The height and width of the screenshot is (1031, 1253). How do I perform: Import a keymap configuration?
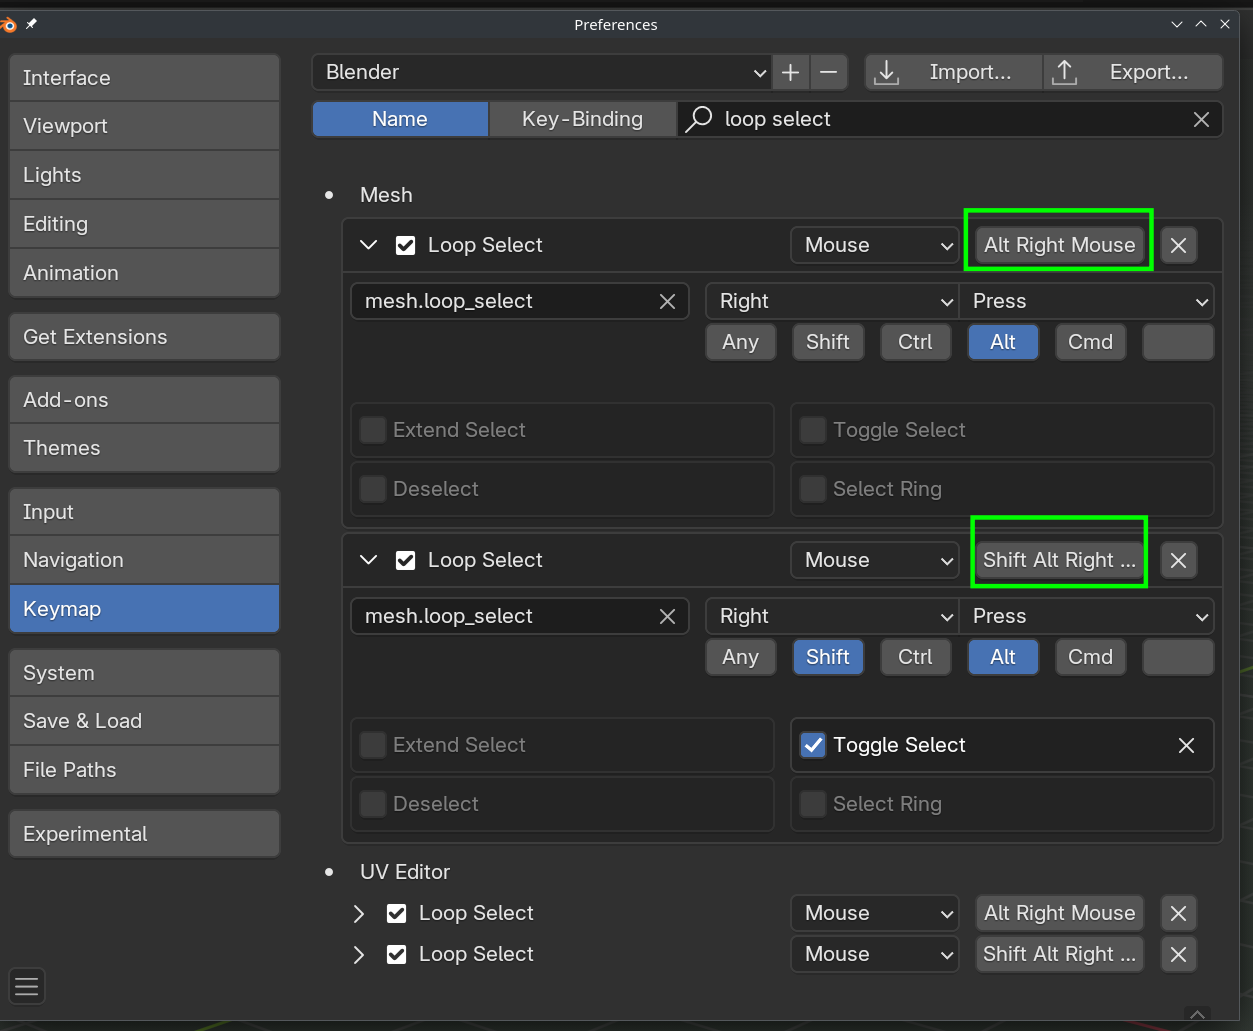953,72
